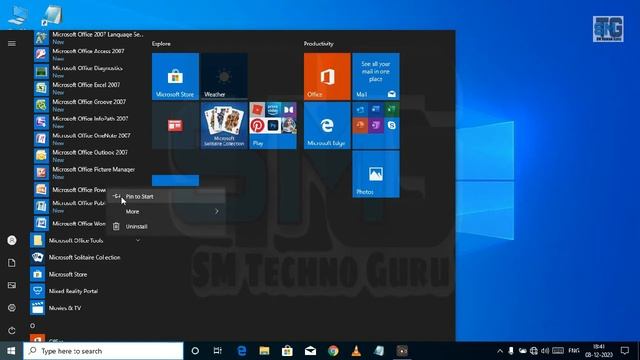Launch Microsoft Office Word entry
The width and height of the screenshot is (640, 360).
69,223
